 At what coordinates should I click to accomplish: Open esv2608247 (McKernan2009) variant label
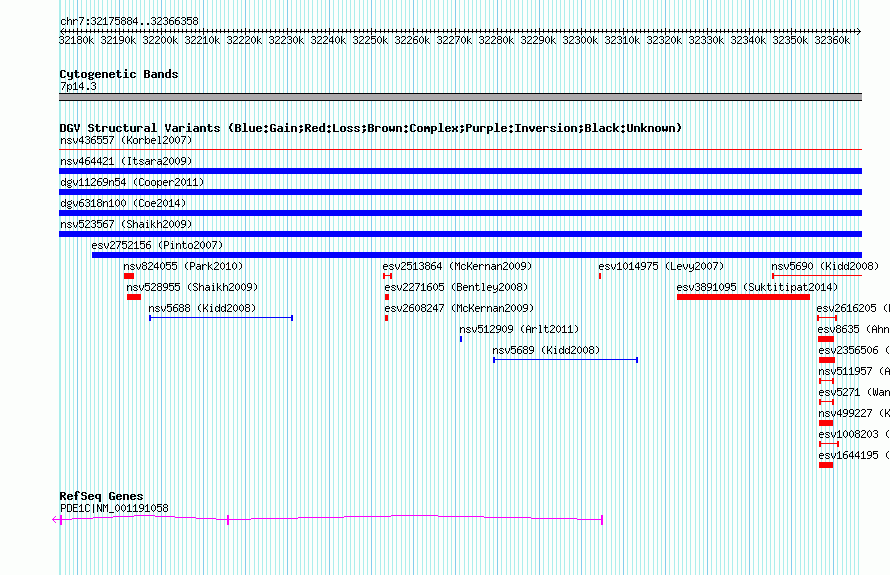click(x=459, y=308)
